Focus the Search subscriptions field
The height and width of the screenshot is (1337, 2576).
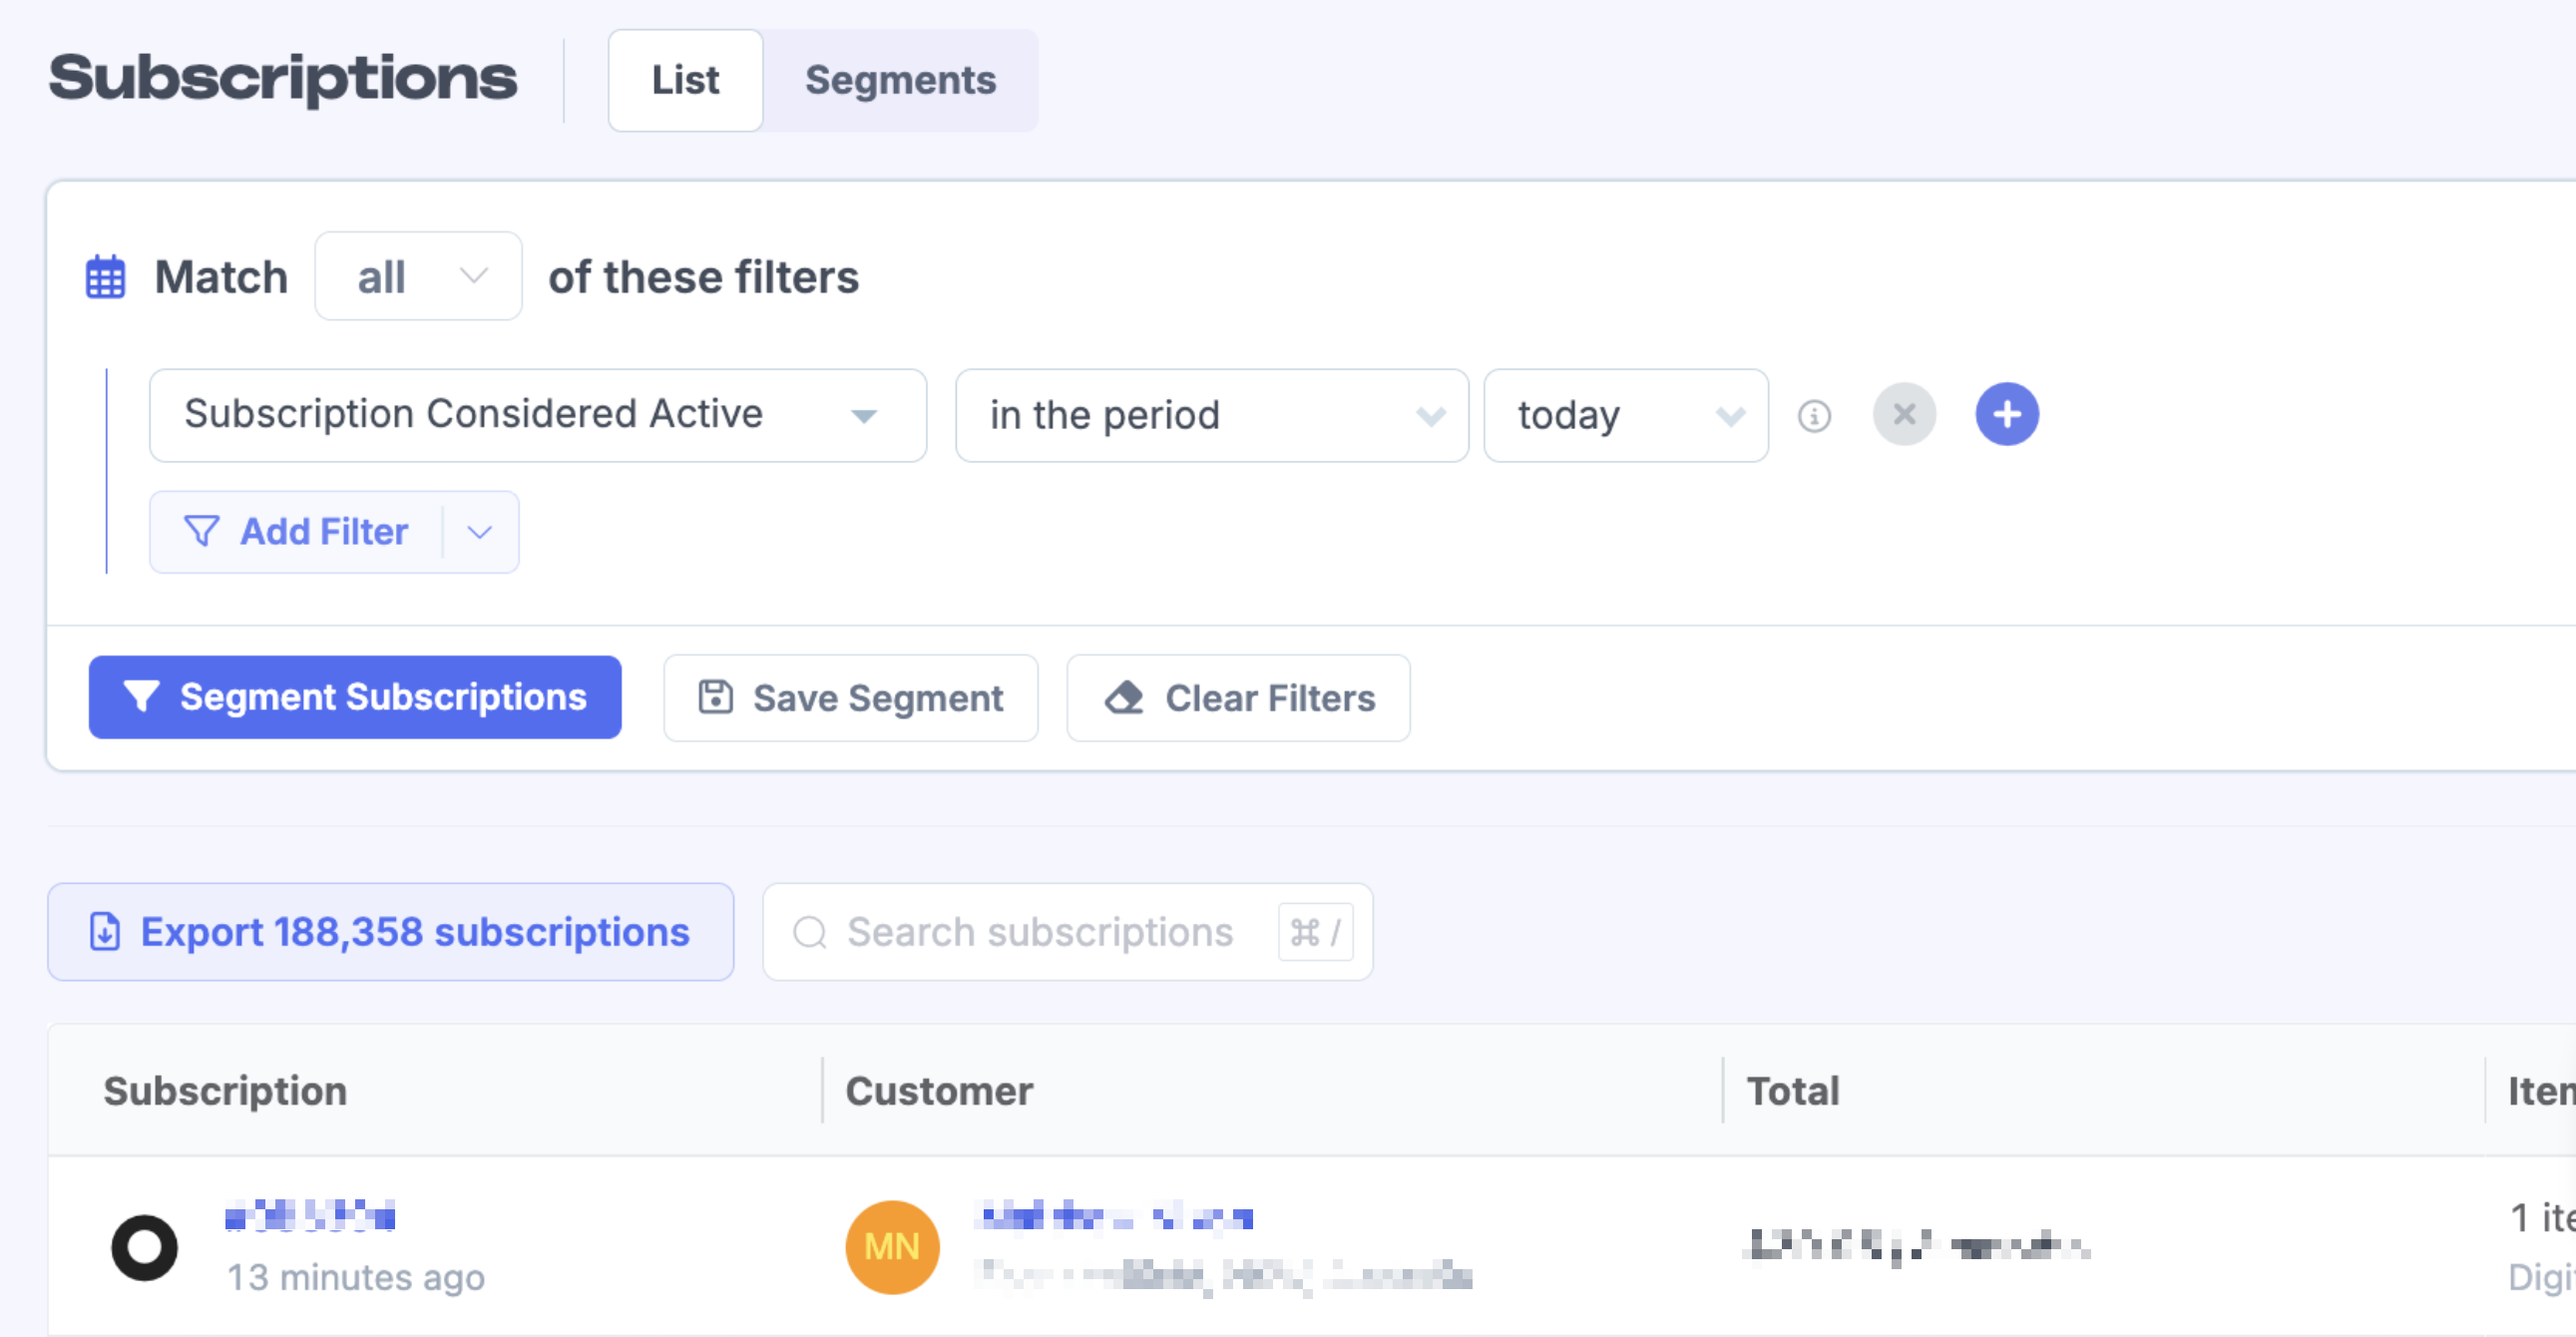1067,931
